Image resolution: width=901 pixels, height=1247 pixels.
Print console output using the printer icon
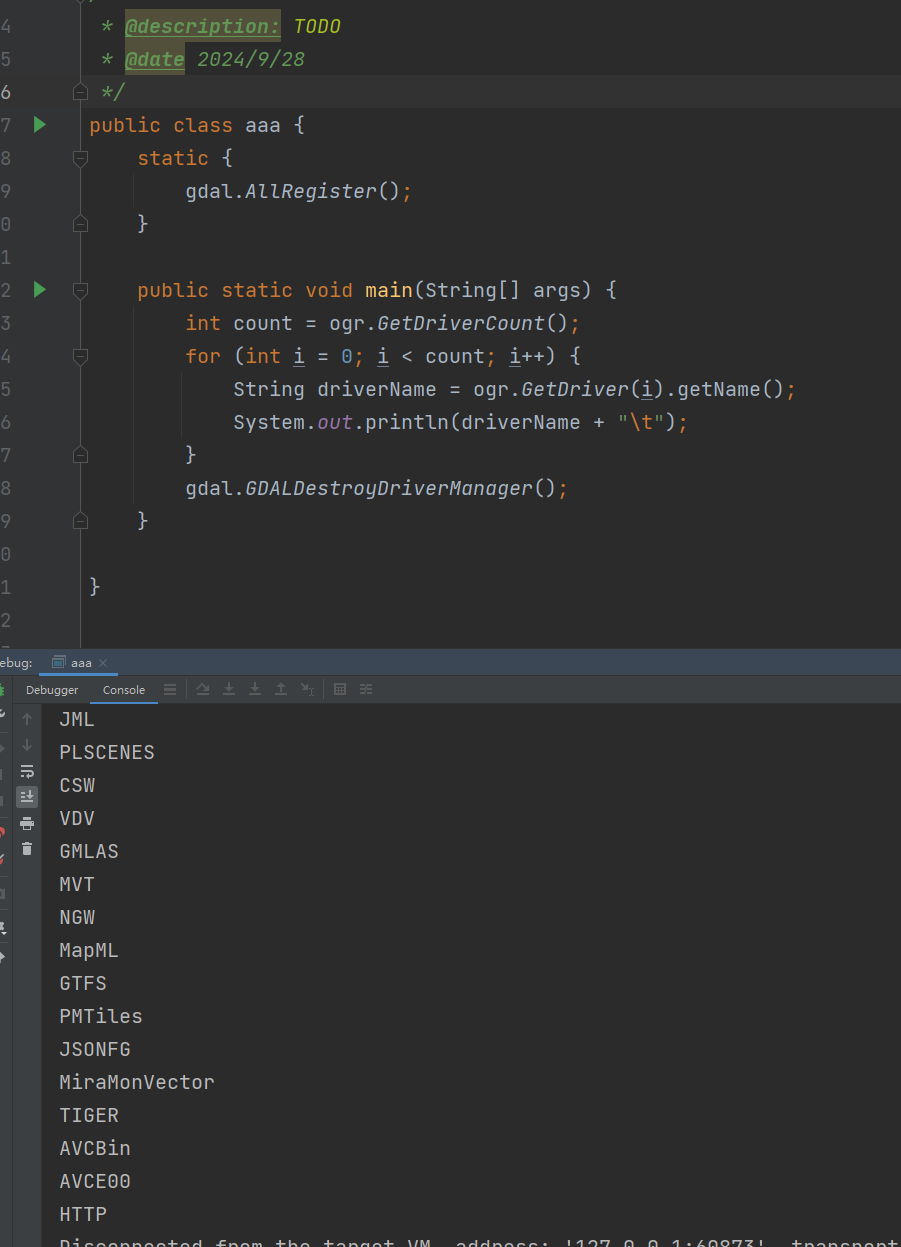tap(26, 823)
